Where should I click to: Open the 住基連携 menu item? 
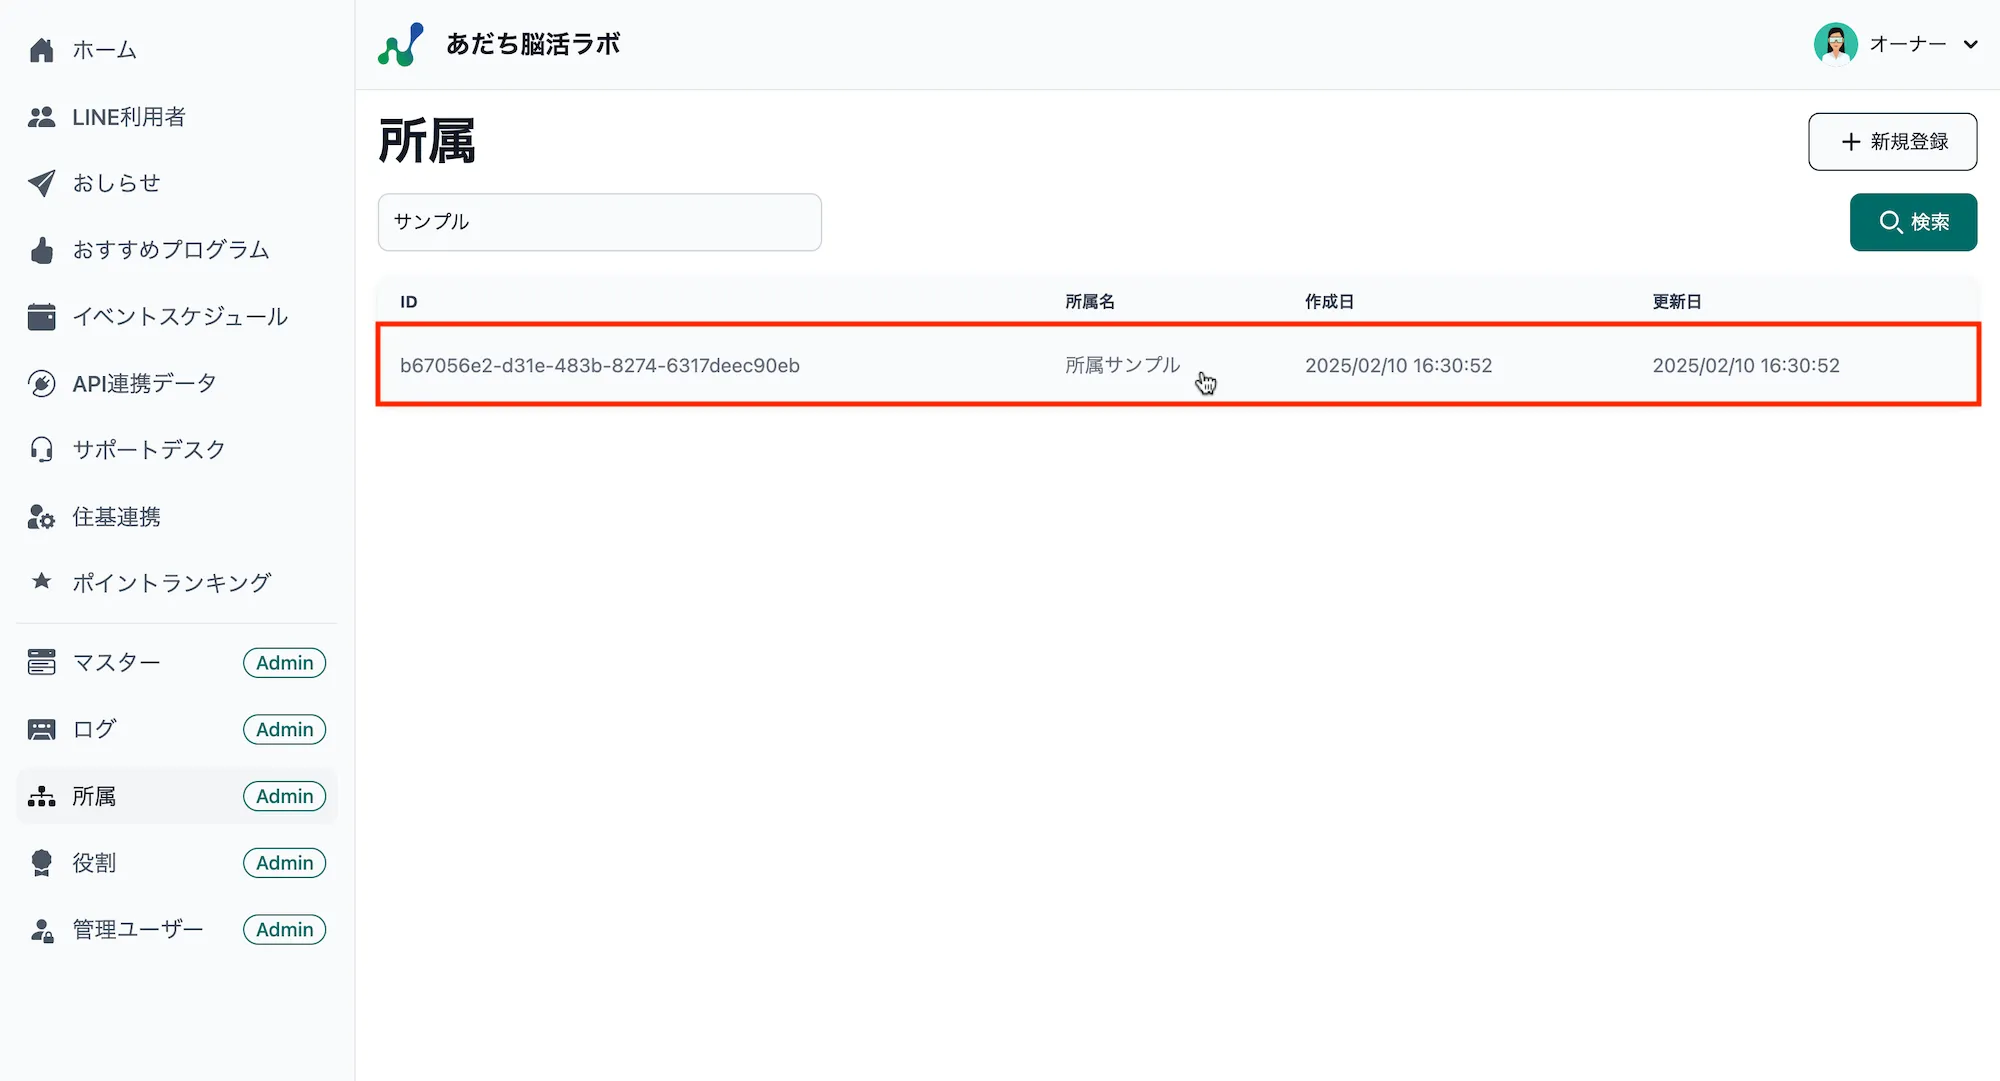116,517
